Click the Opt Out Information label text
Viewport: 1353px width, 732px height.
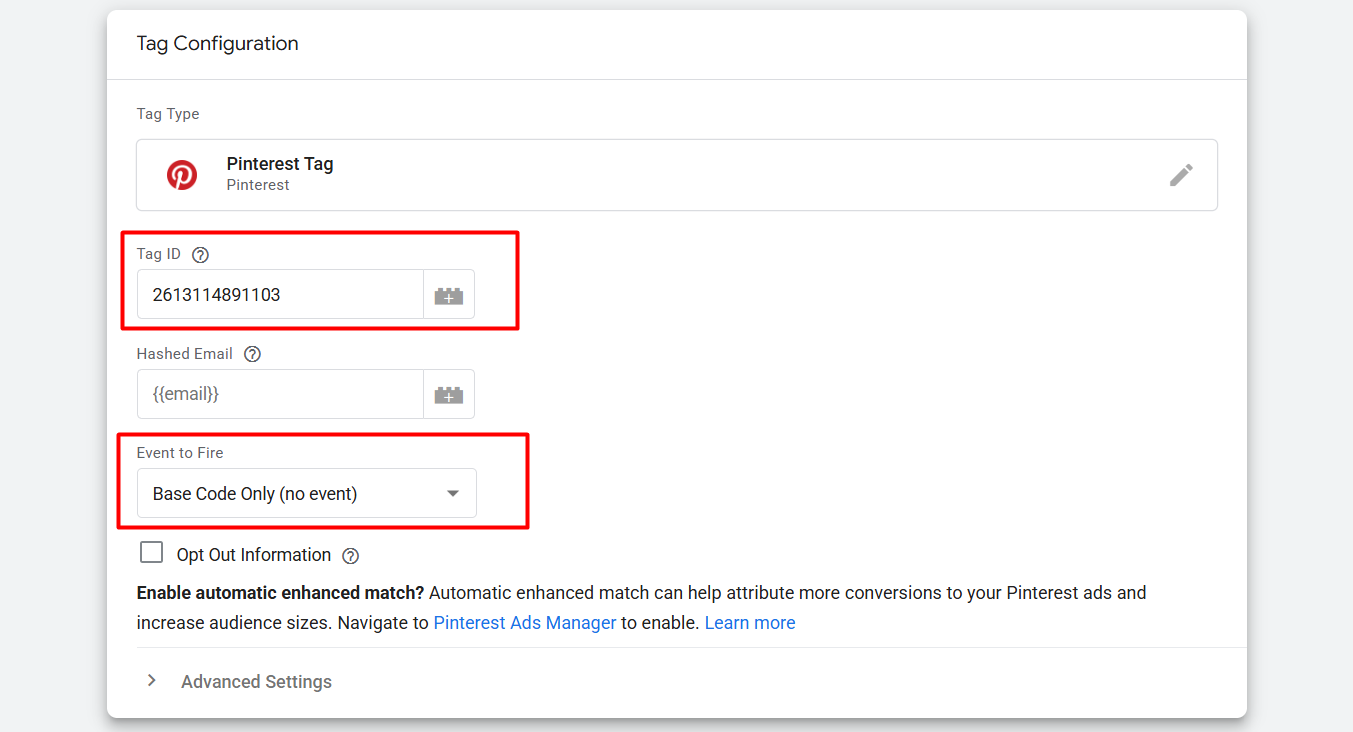click(254, 555)
